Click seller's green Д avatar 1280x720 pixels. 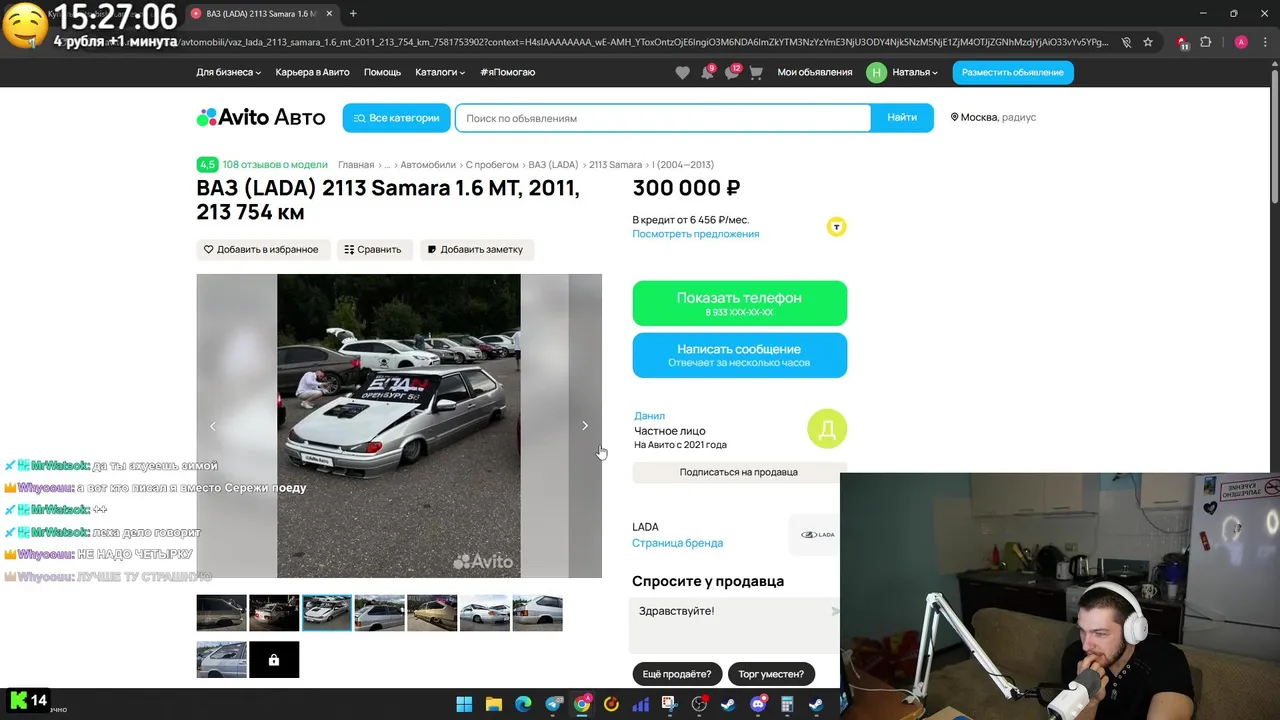pyautogui.click(x=827, y=429)
